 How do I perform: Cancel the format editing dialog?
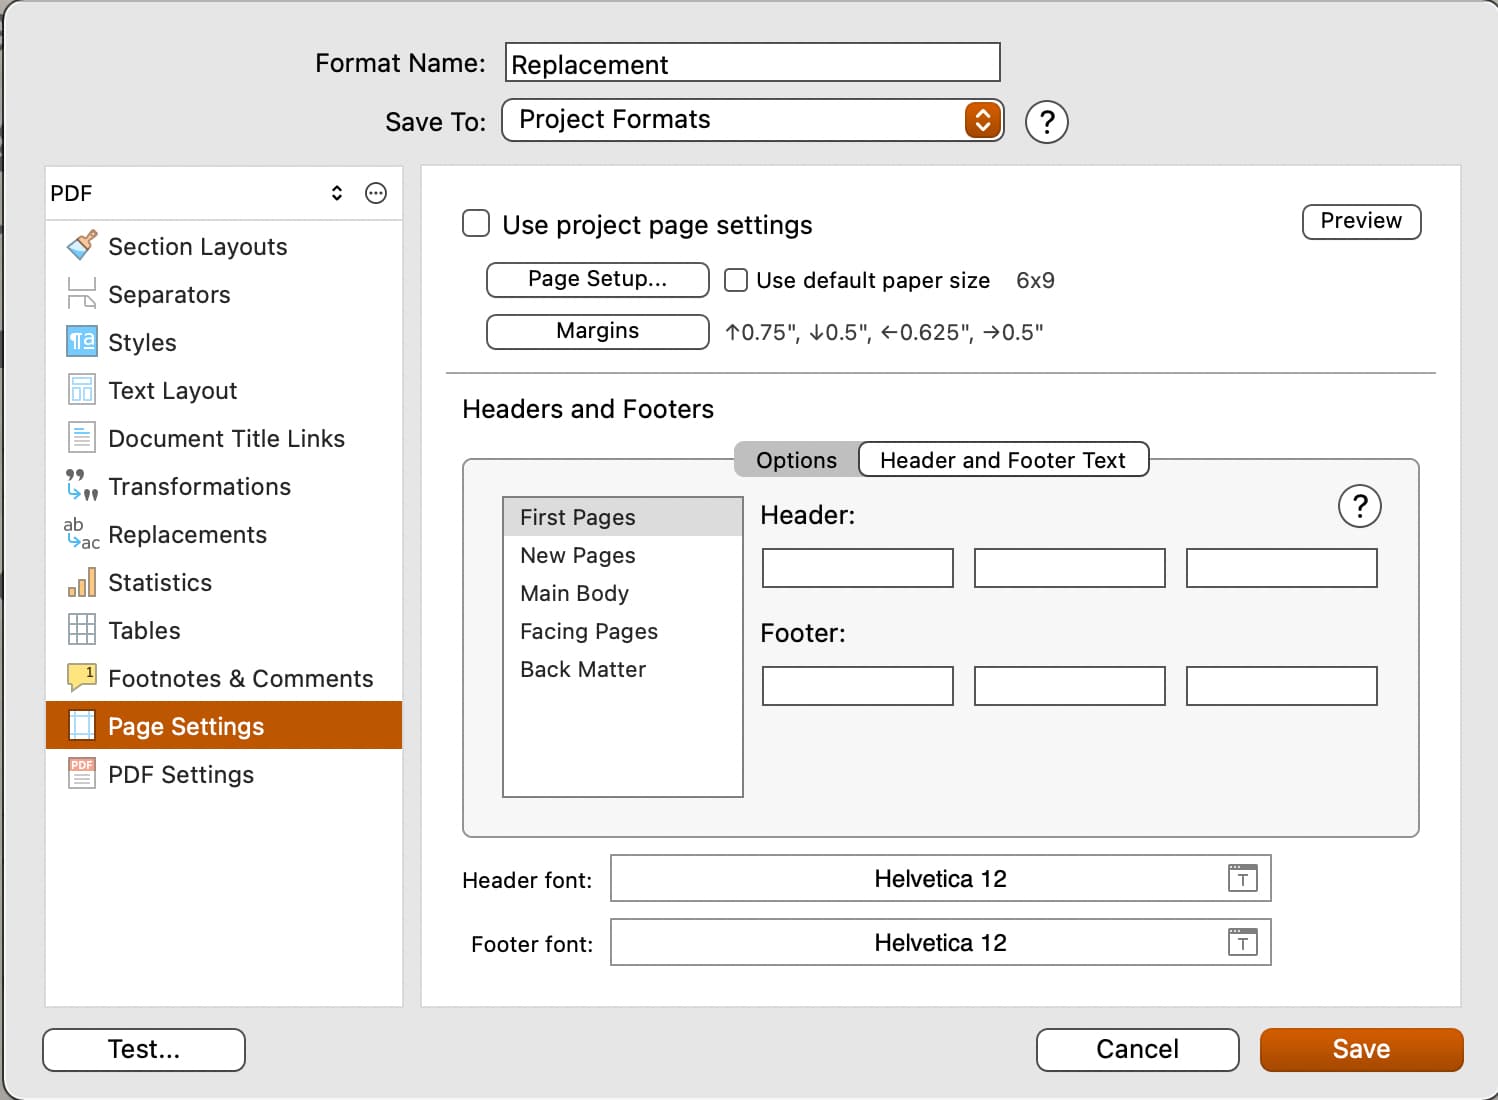(1138, 1049)
